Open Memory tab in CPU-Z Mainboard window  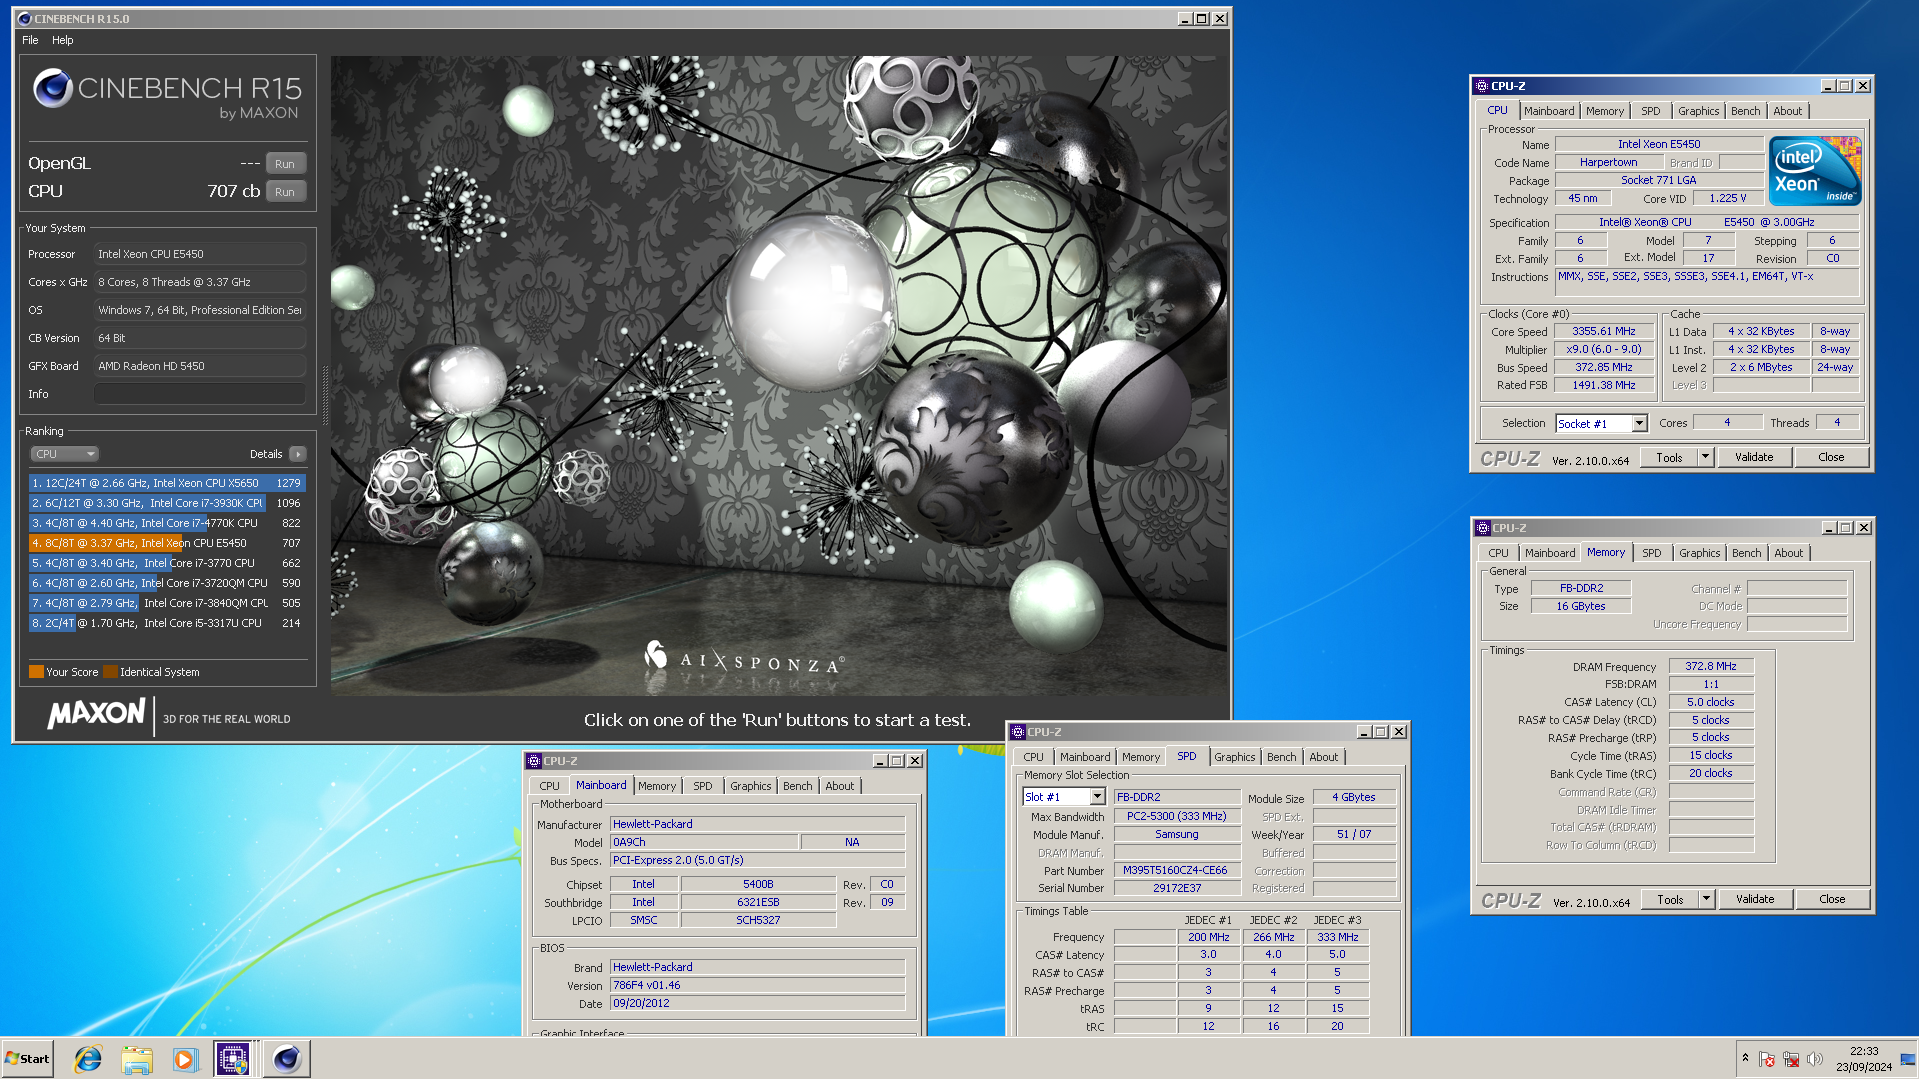[657, 786]
